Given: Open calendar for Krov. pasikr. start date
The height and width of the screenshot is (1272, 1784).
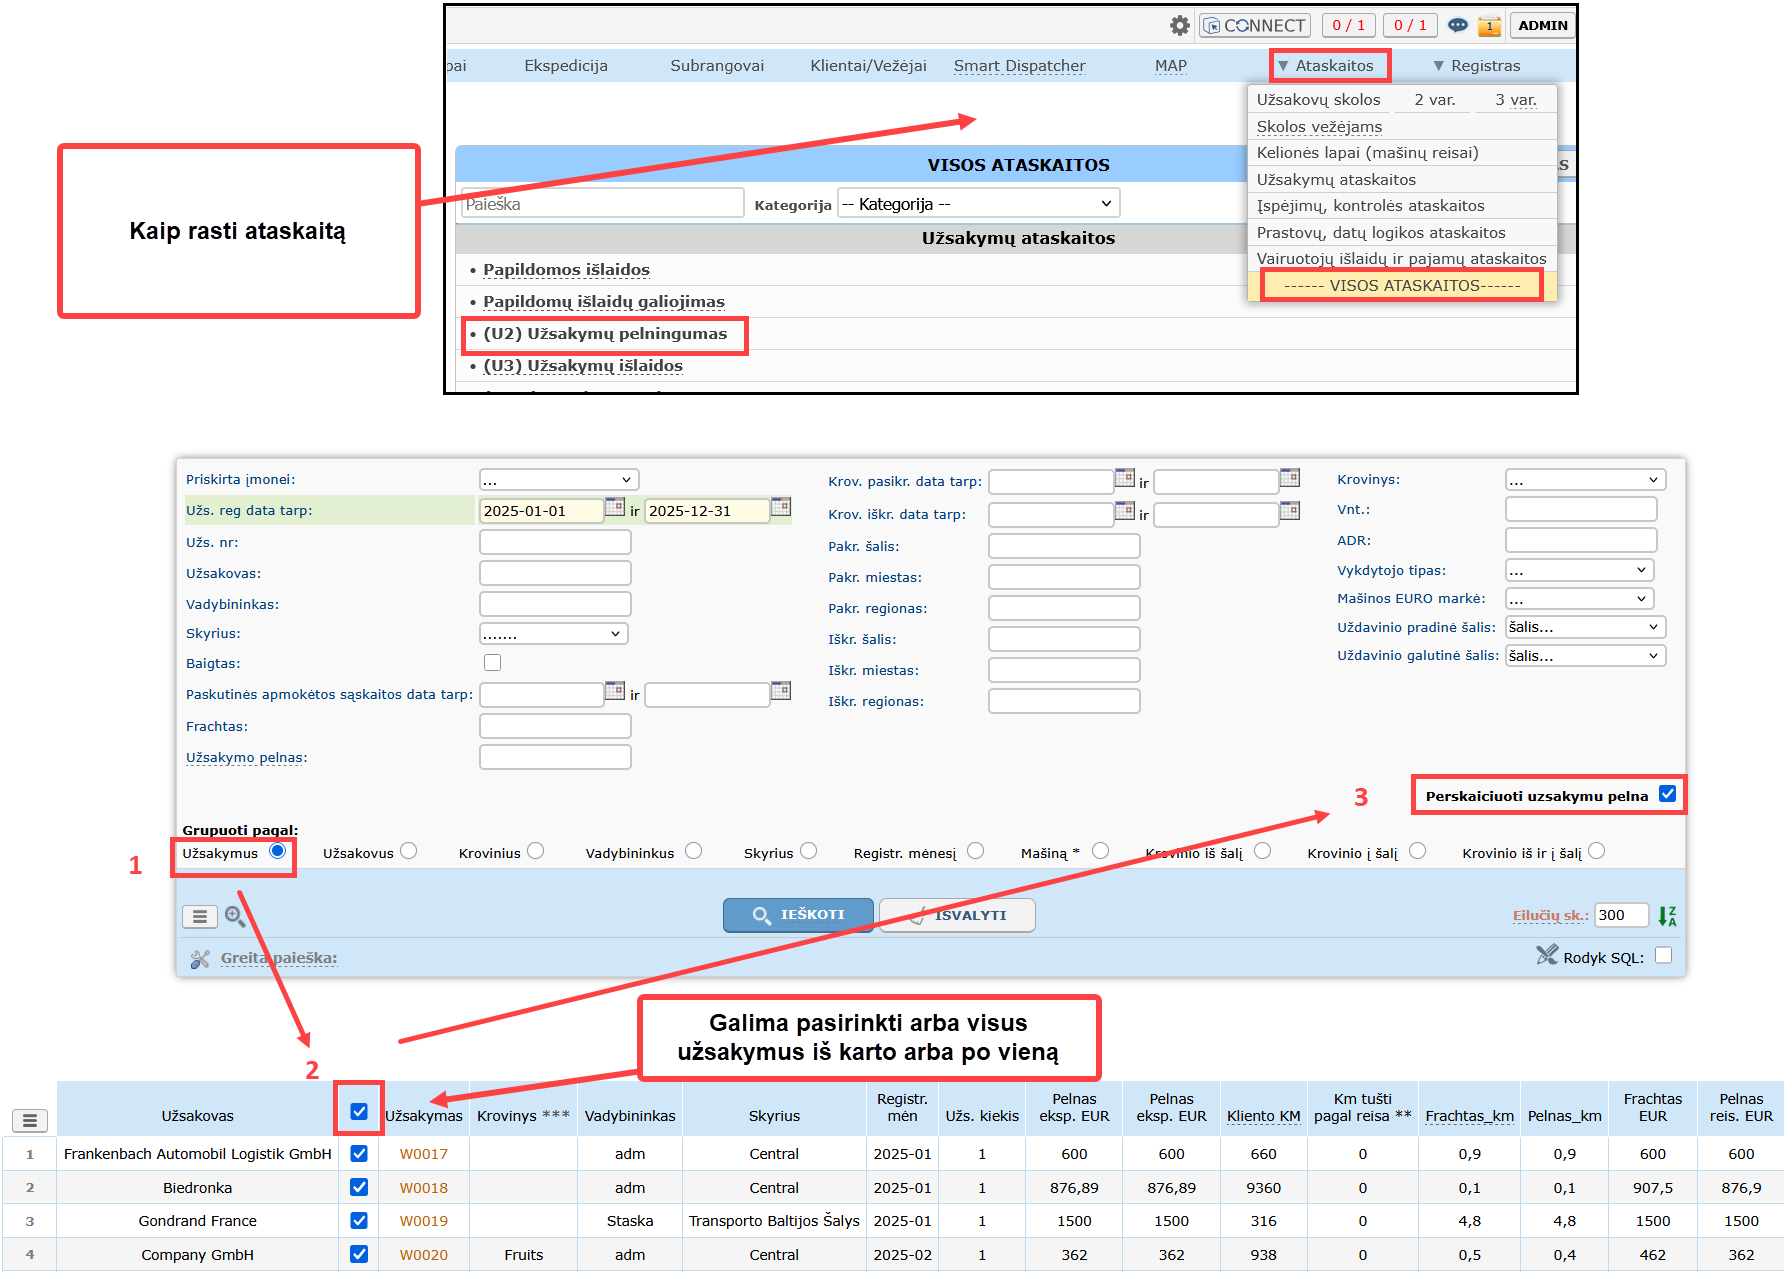Looking at the screenshot, I should click(x=1125, y=478).
